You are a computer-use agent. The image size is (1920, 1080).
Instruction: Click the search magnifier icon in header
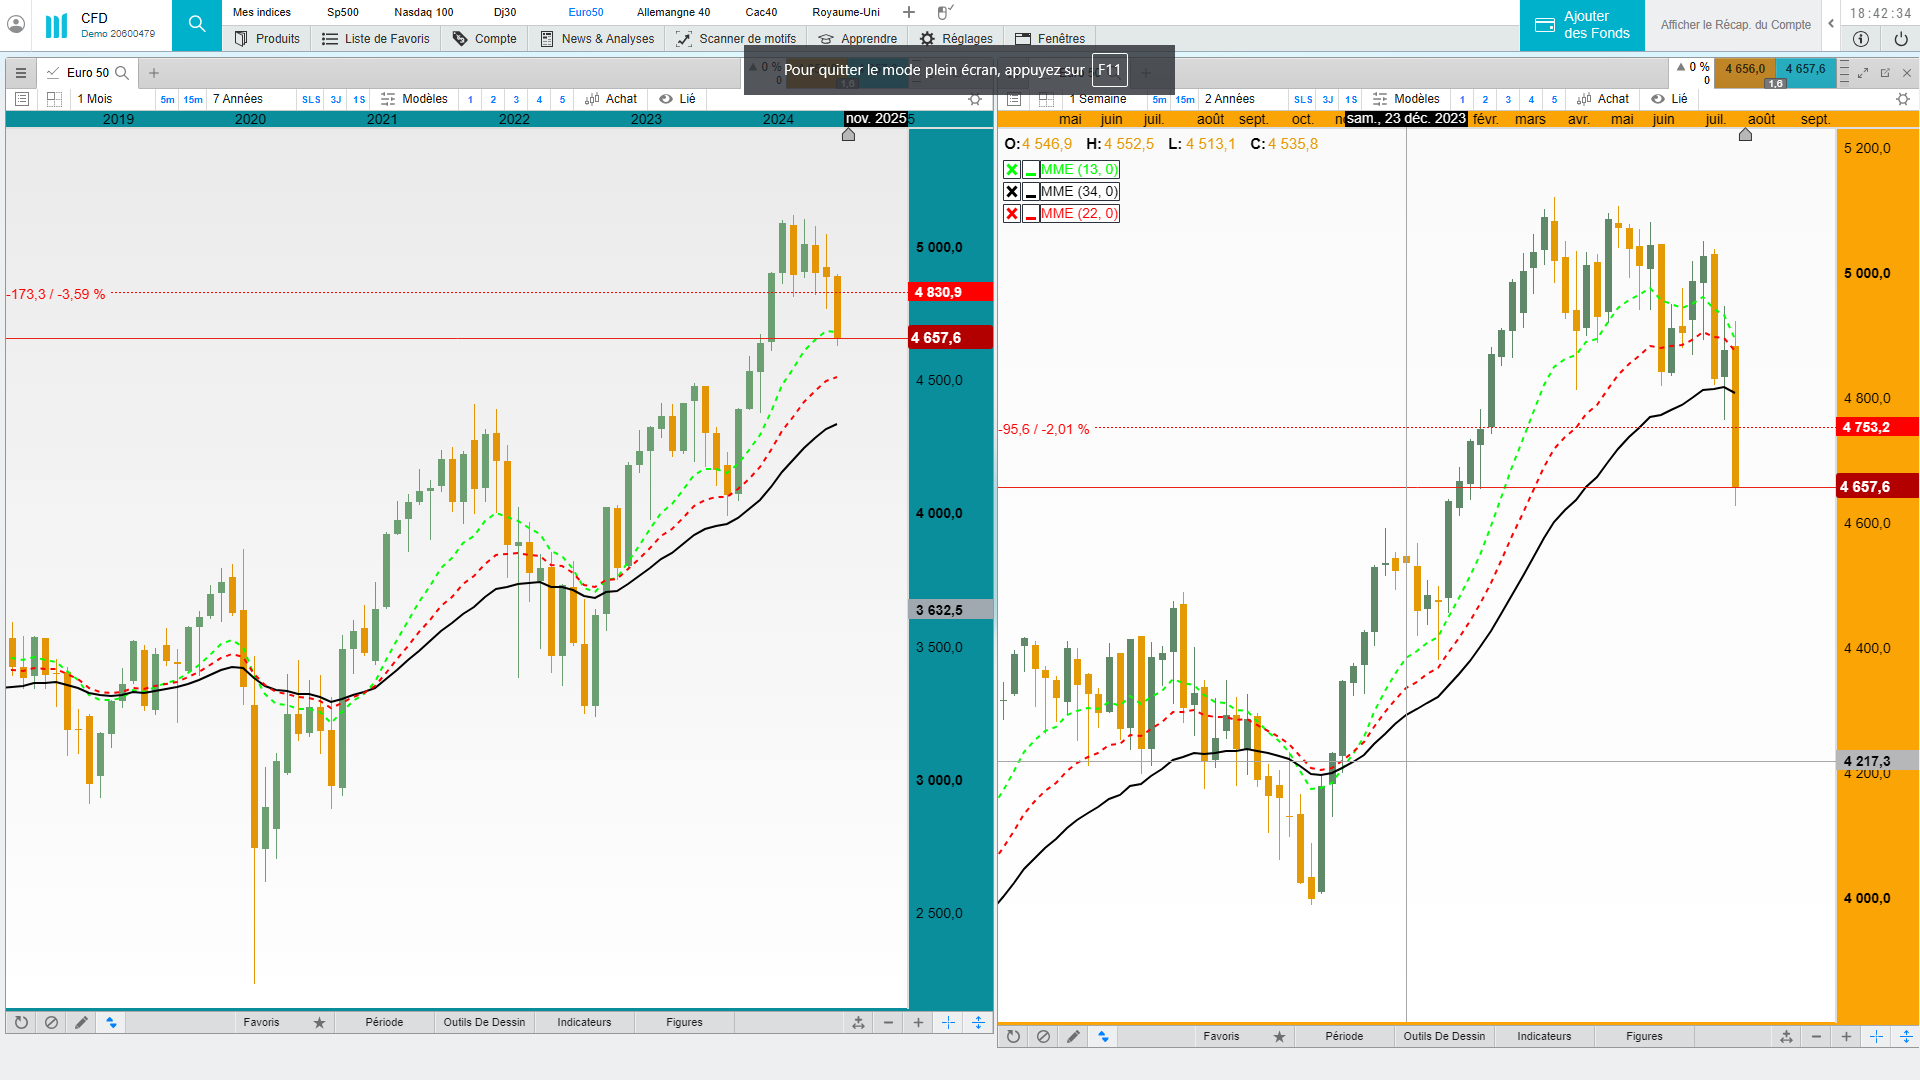[197, 24]
